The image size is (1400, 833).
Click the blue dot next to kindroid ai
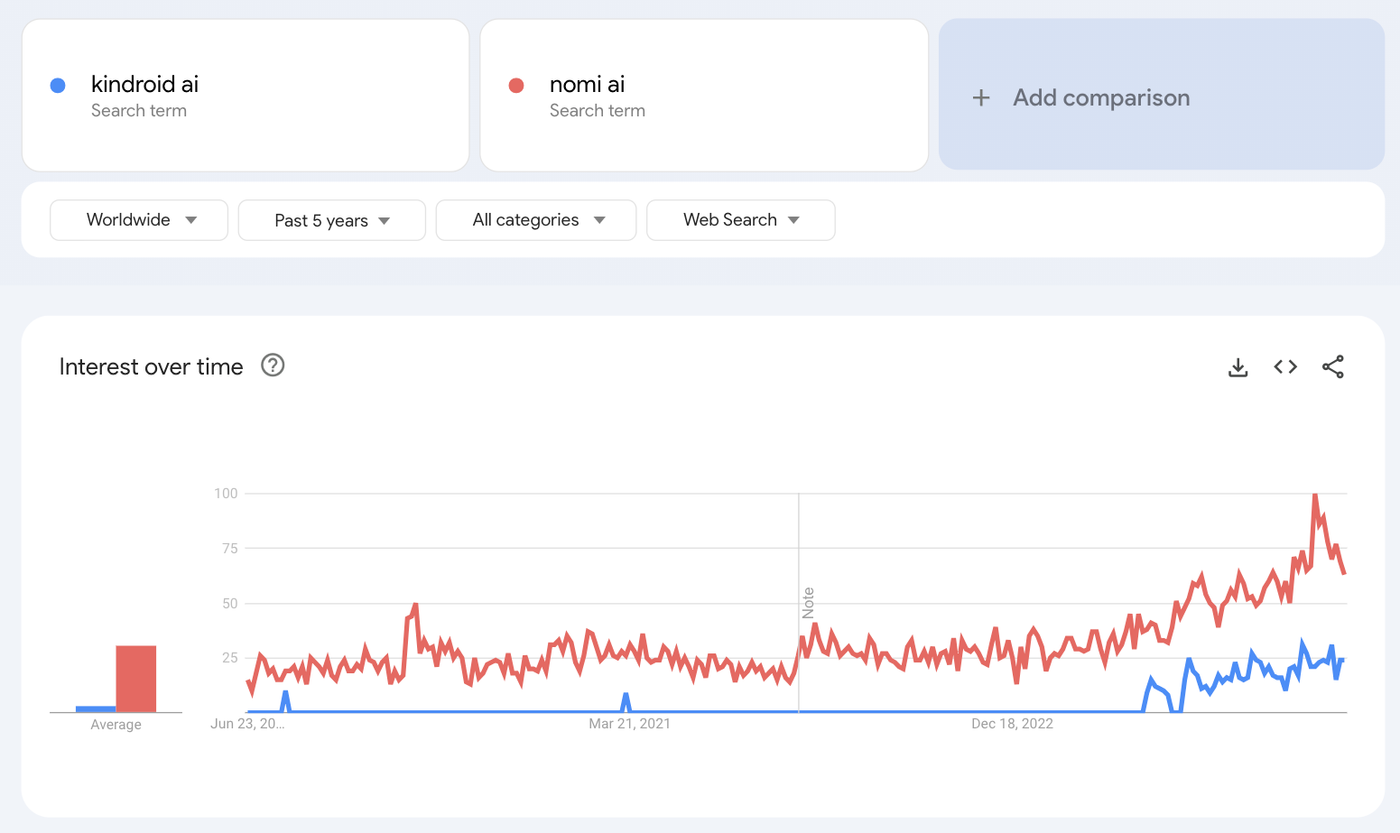coord(58,86)
